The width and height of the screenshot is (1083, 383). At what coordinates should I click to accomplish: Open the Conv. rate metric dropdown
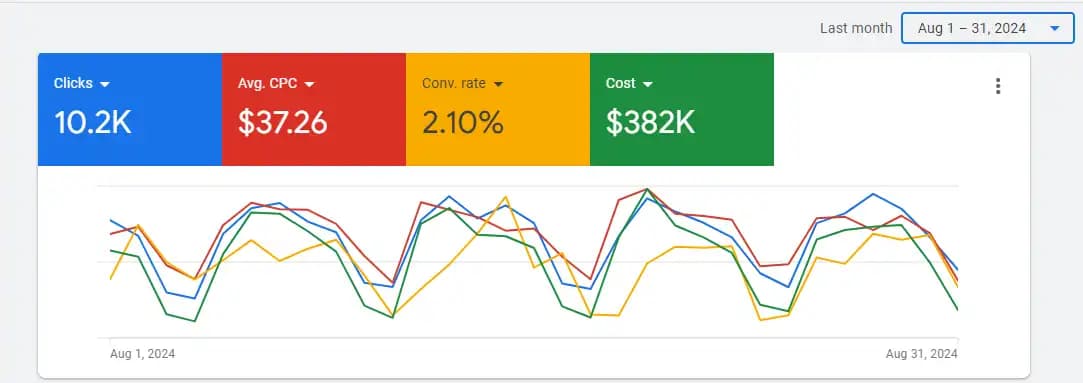pyautogui.click(x=463, y=84)
